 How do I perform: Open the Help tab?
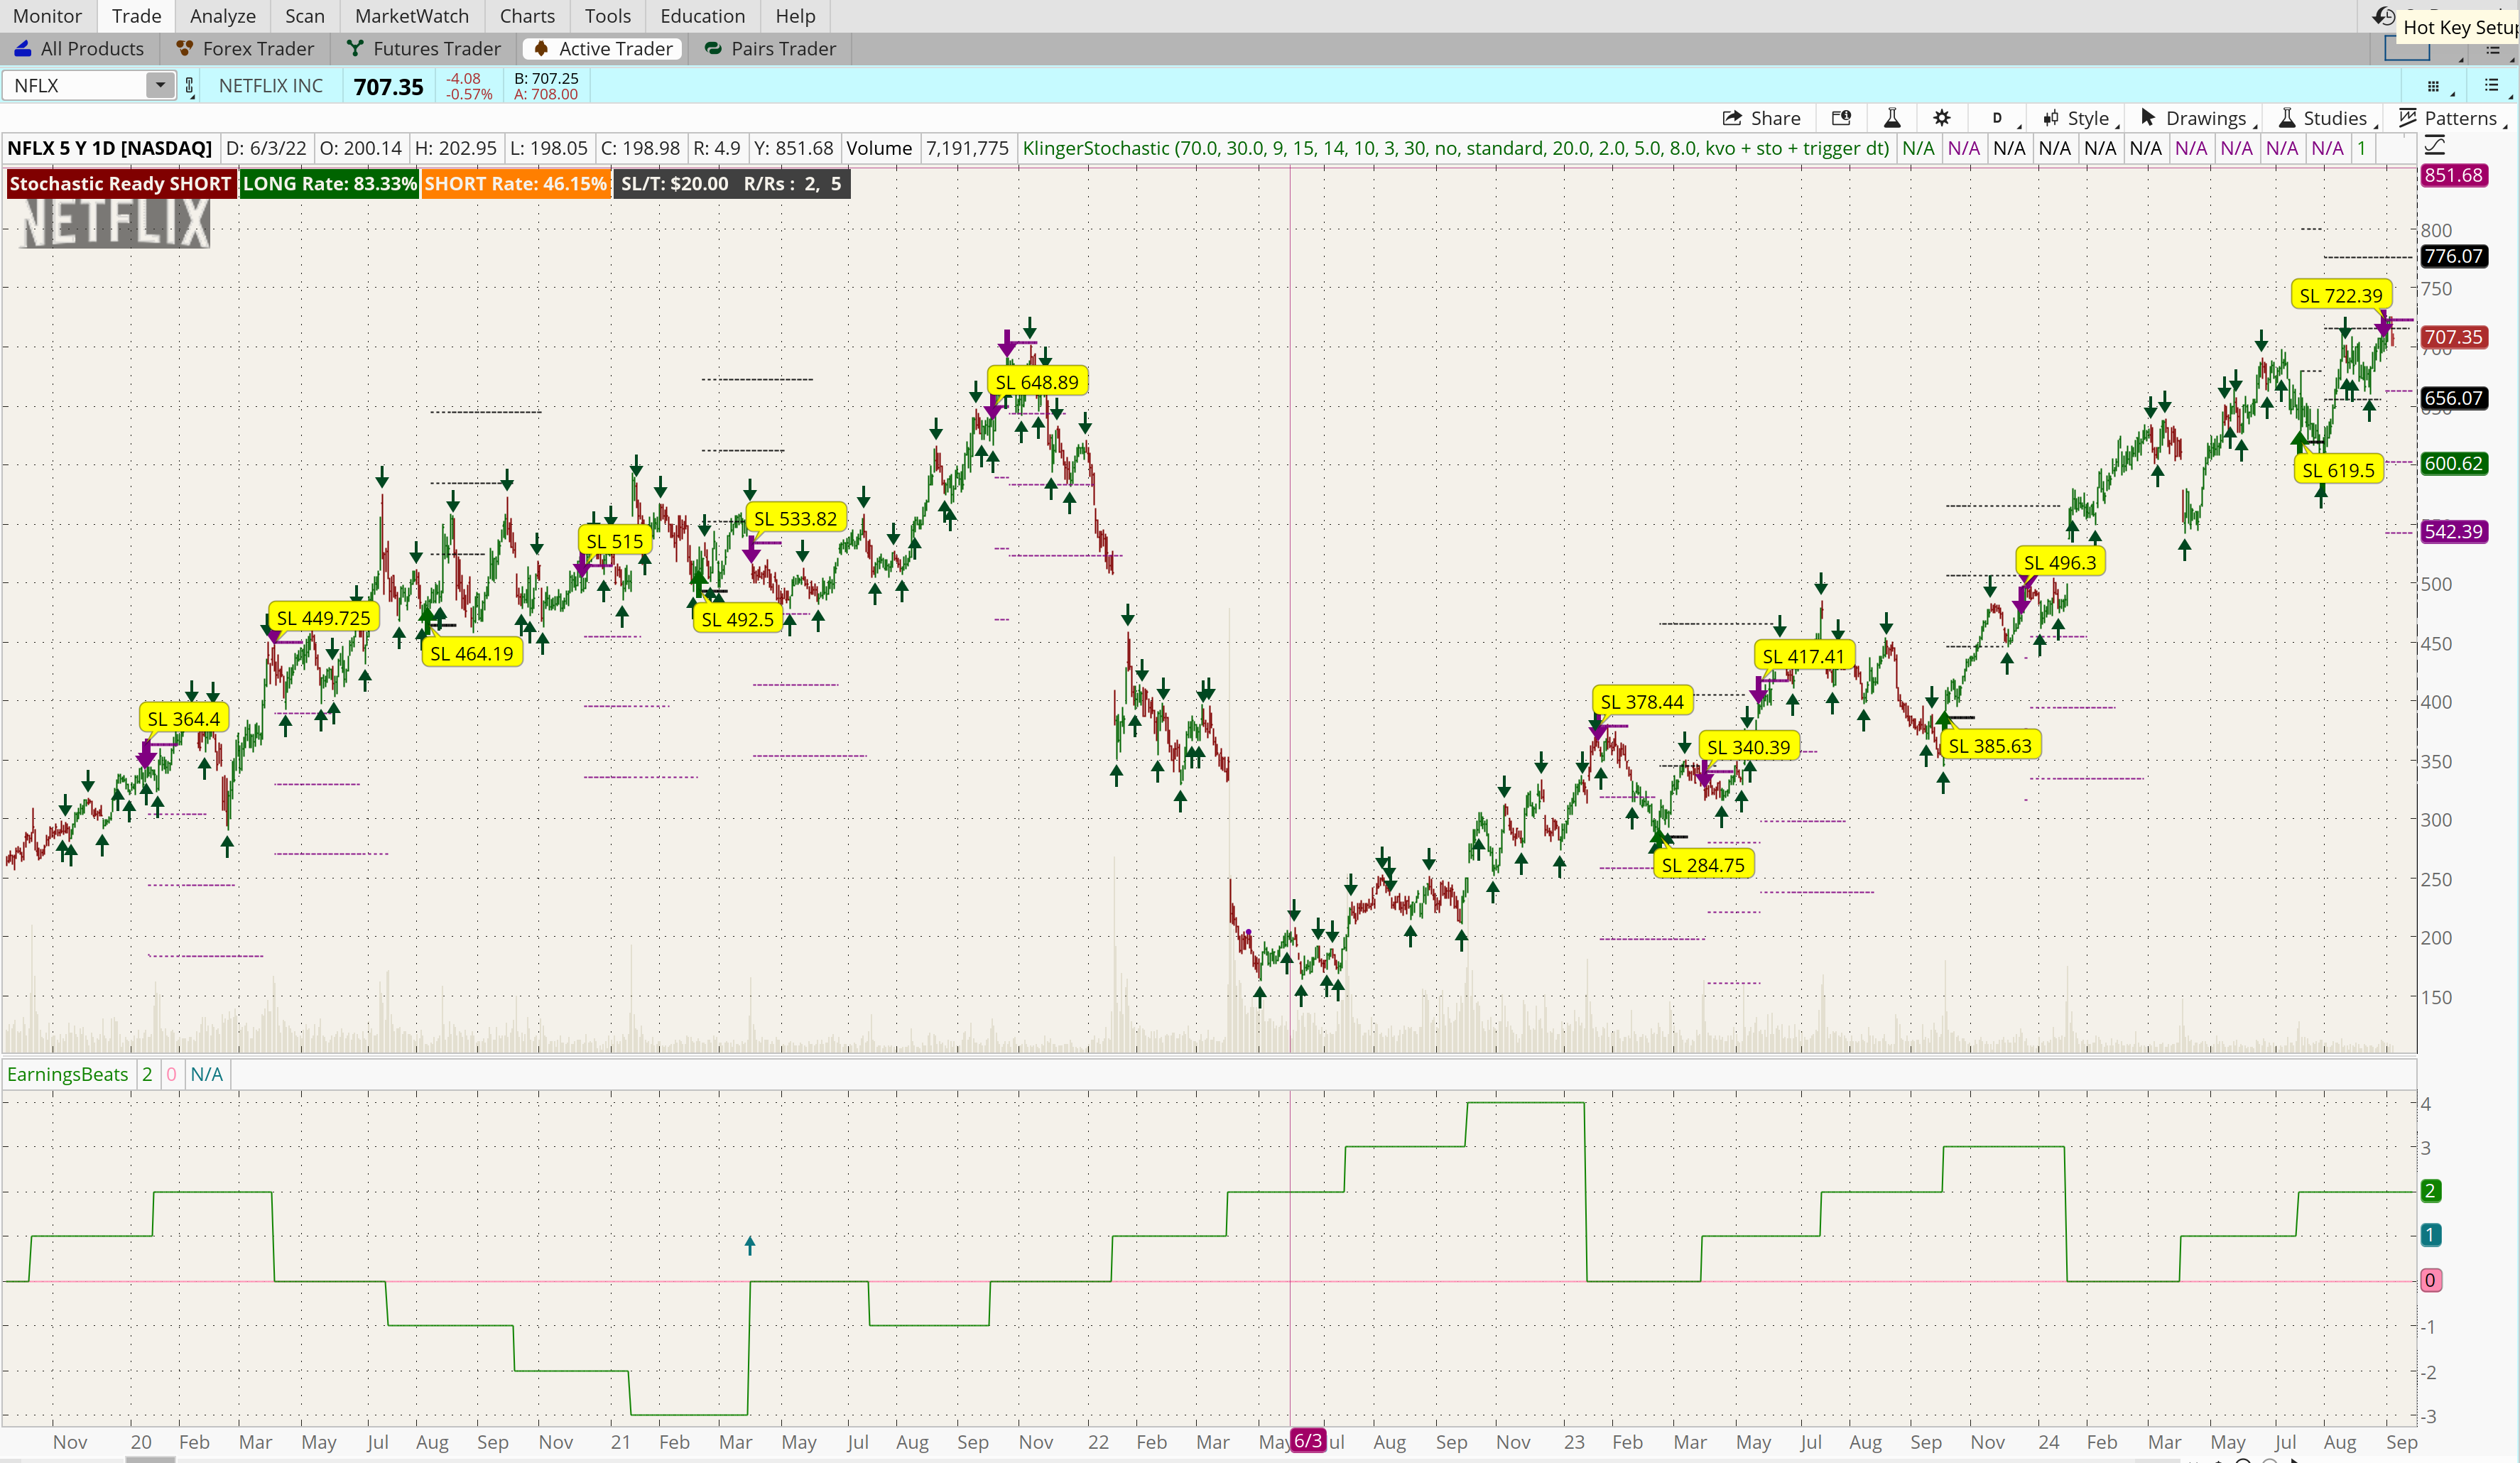tap(796, 16)
